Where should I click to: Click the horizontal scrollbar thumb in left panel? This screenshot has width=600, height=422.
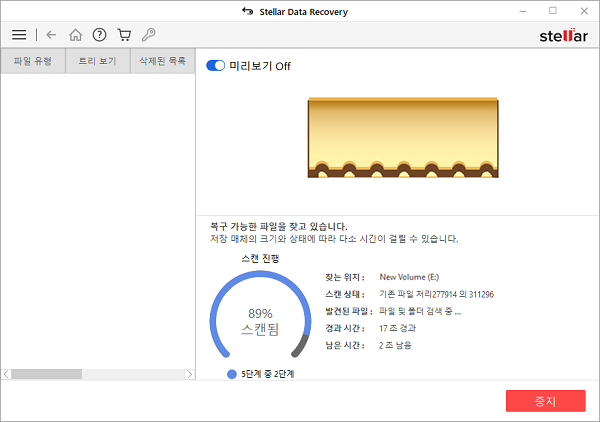[x=46, y=374]
